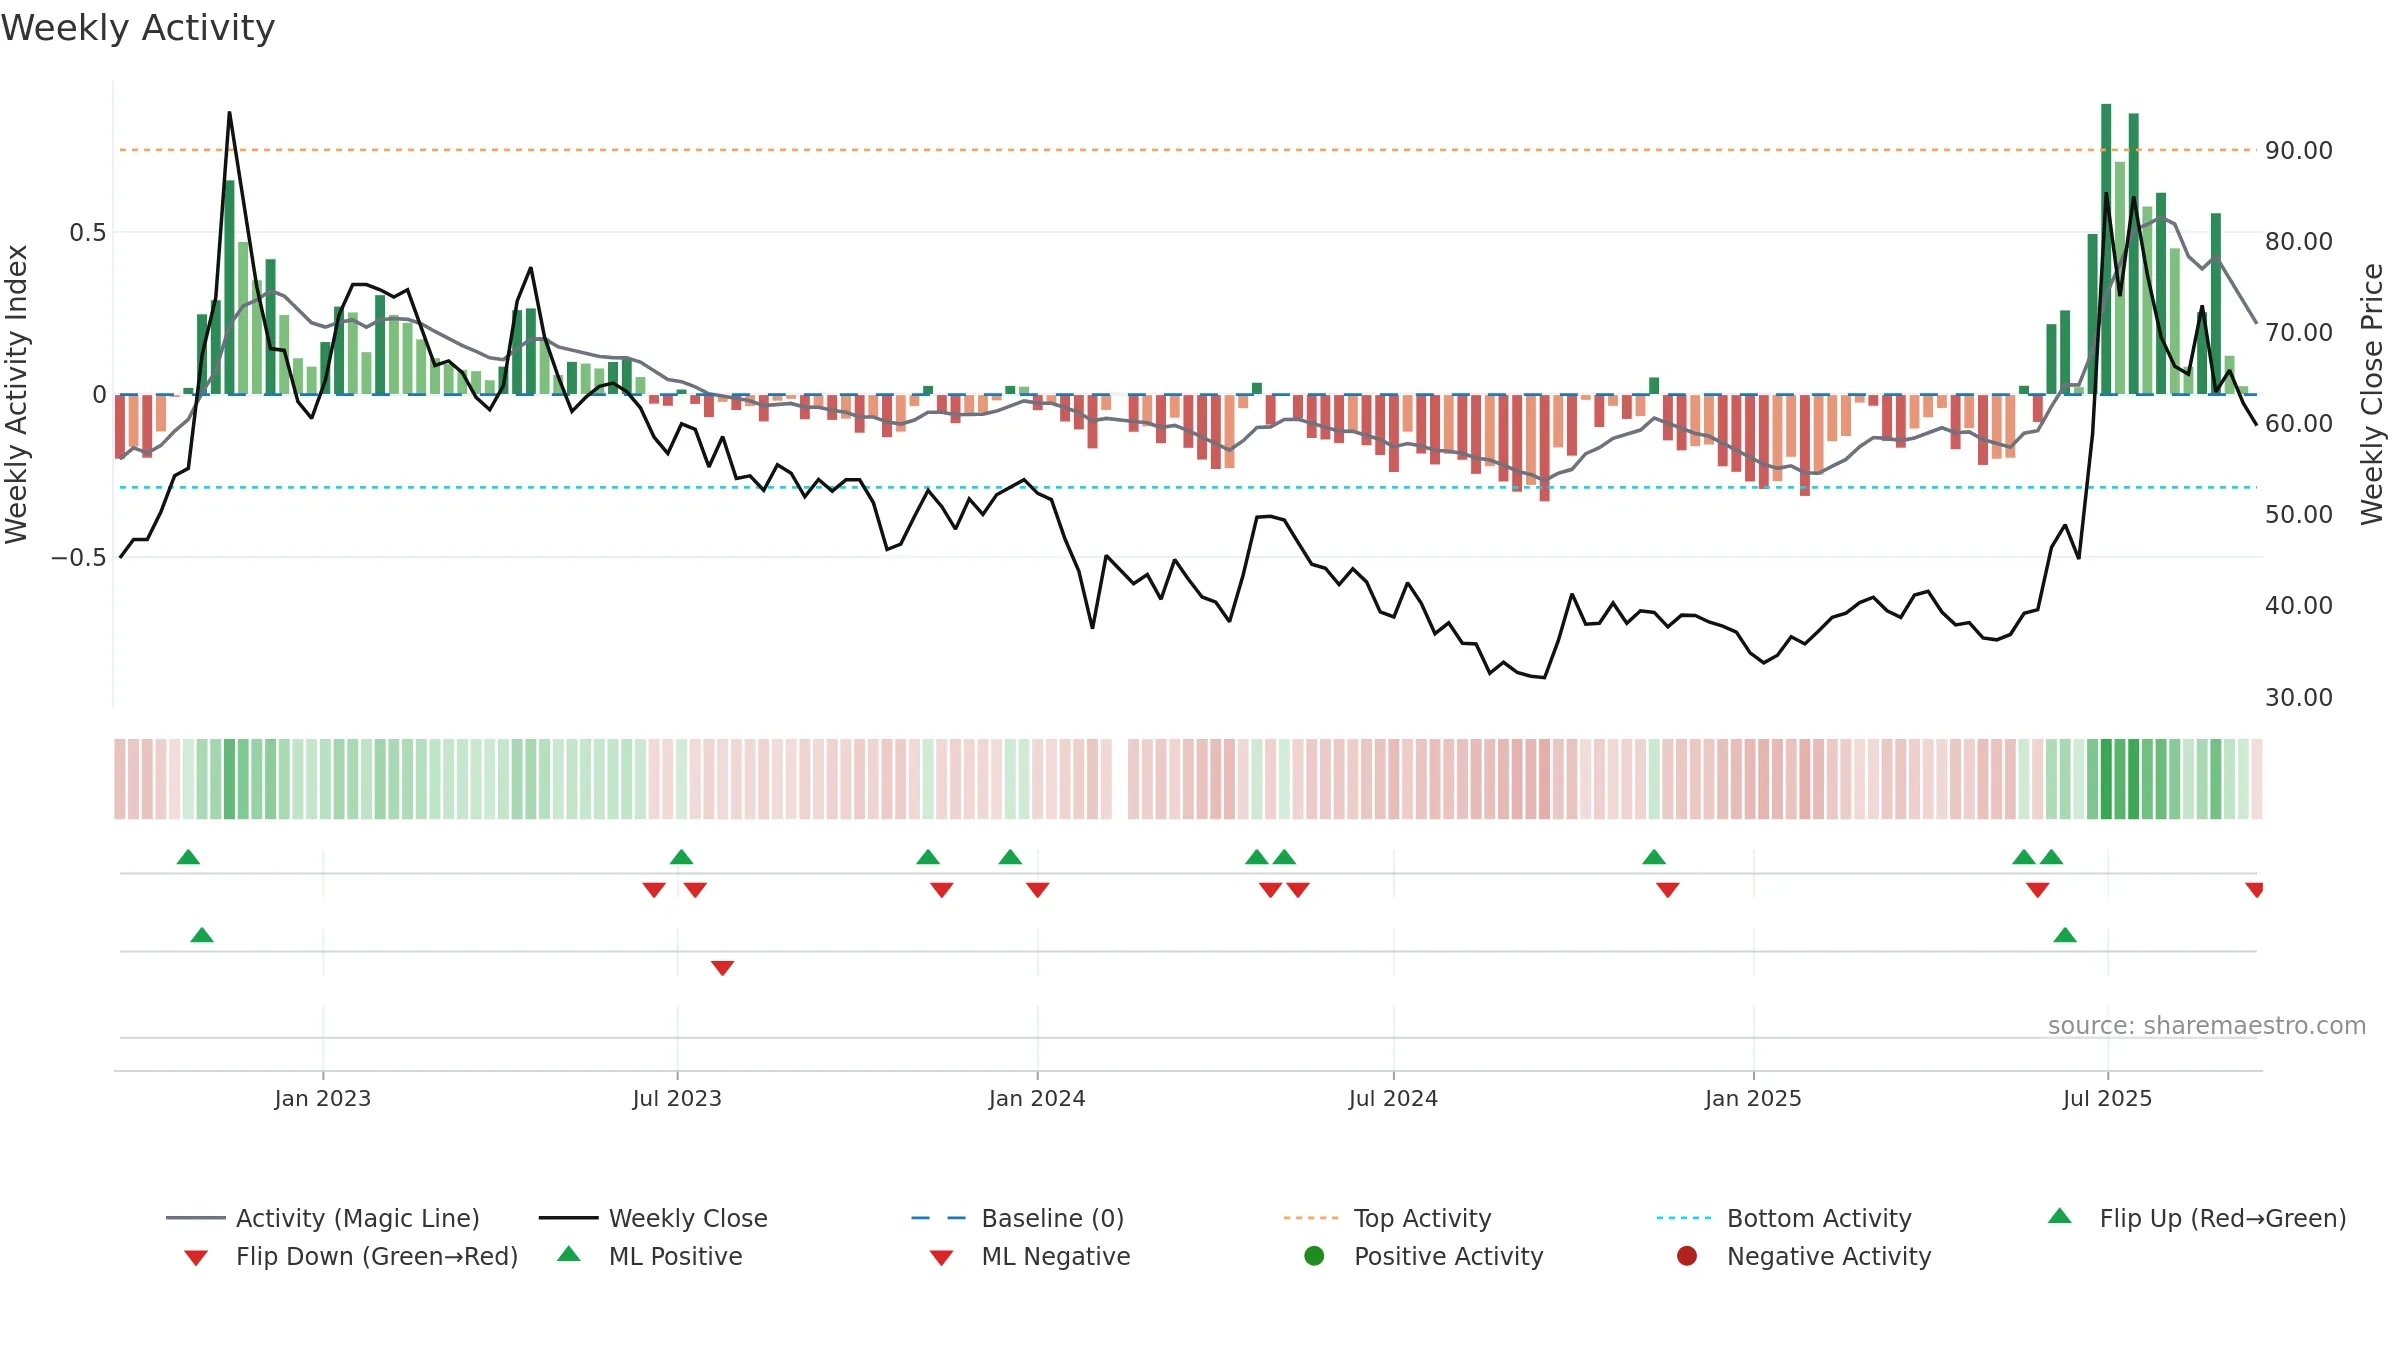Click the last flip-down marker at chart end
The height and width of the screenshot is (1350, 2400).
click(2254, 890)
